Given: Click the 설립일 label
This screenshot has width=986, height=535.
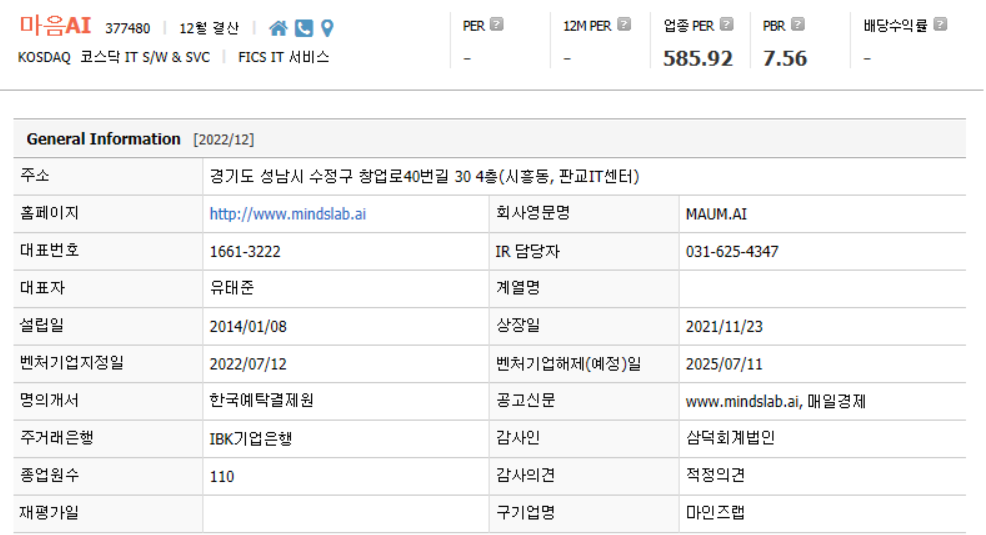Looking at the screenshot, I should point(42,325).
